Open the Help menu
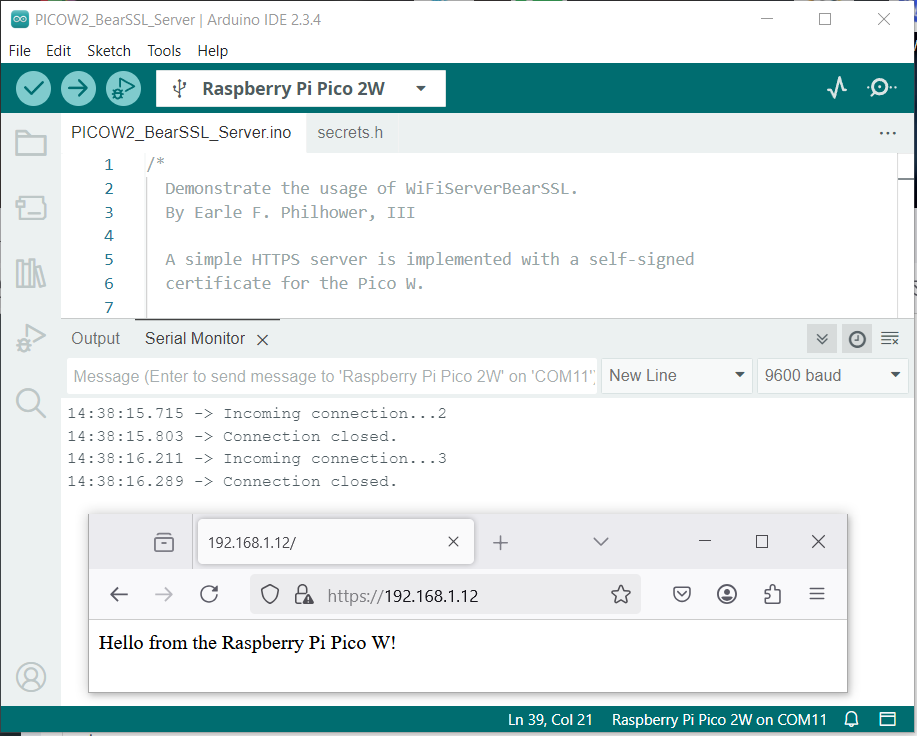The width and height of the screenshot is (917, 736). [x=212, y=51]
